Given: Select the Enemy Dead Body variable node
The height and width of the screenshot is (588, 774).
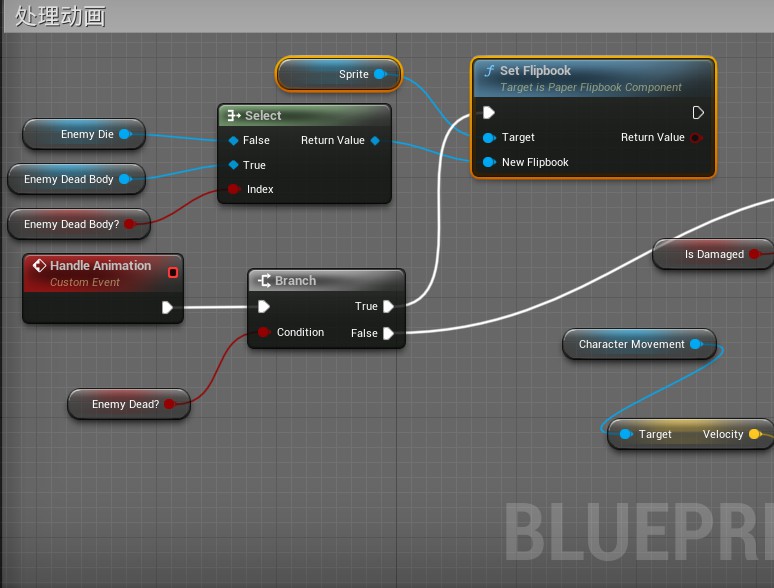Looking at the screenshot, I should click(x=66, y=179).
